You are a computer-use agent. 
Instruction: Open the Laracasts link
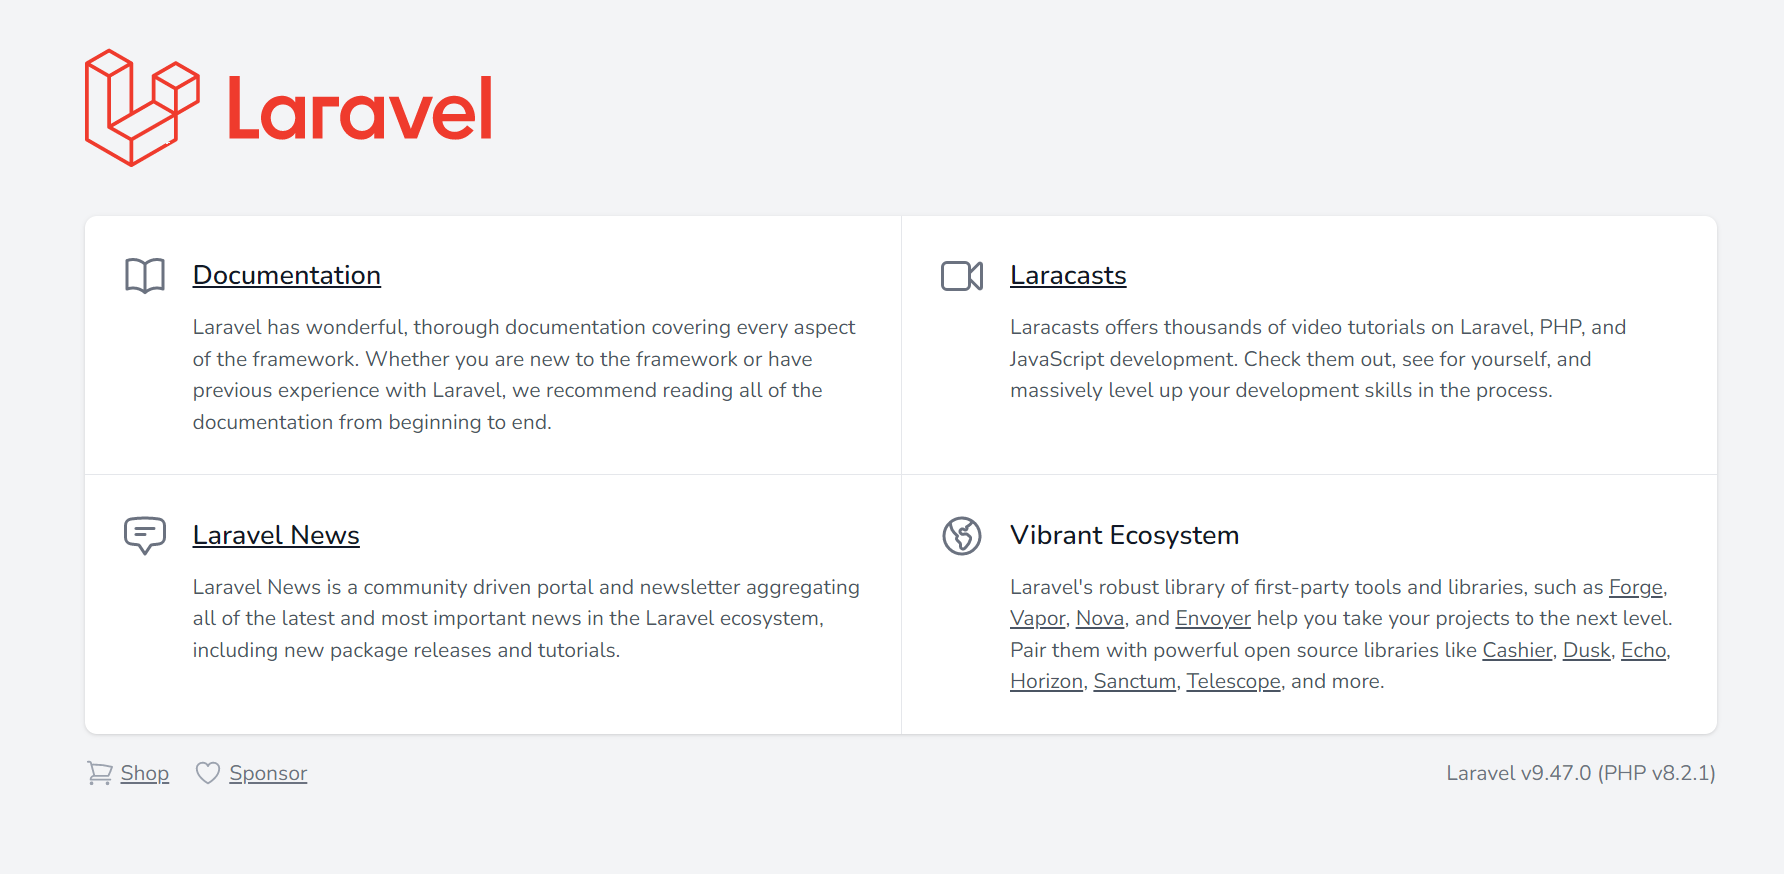(x=1068, y=275)
